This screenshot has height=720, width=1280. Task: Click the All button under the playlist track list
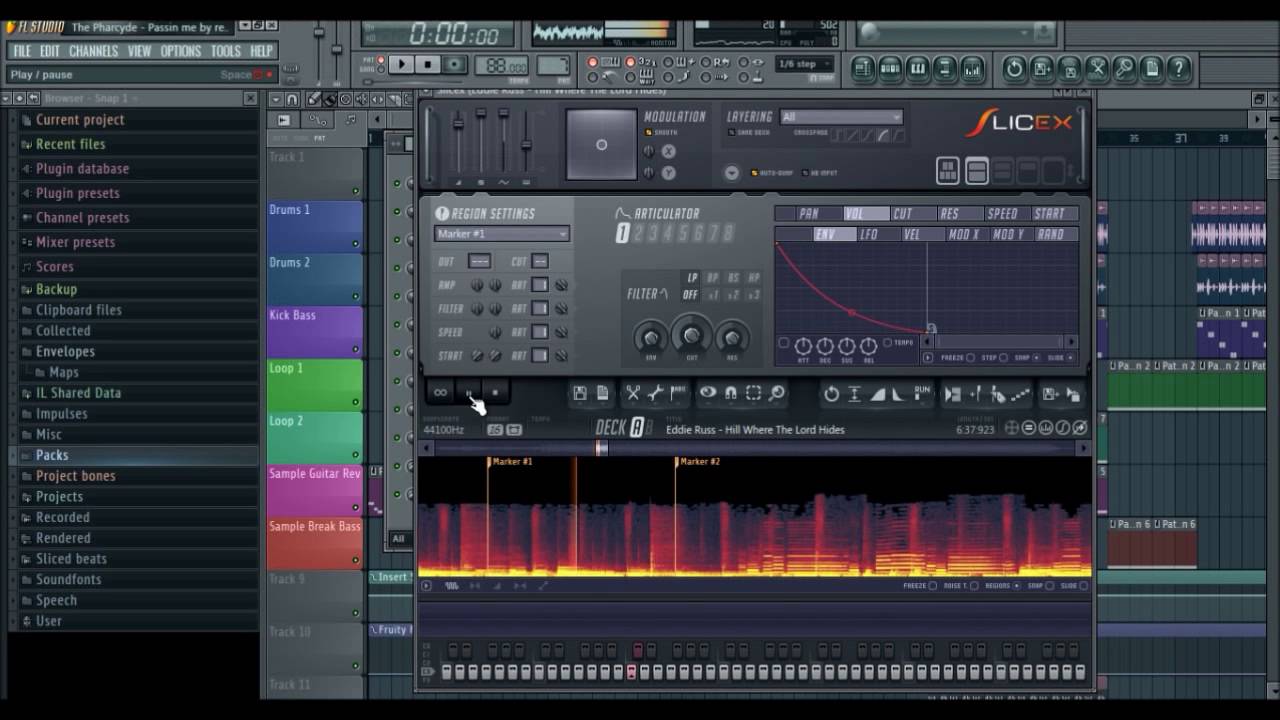[398, 538]
